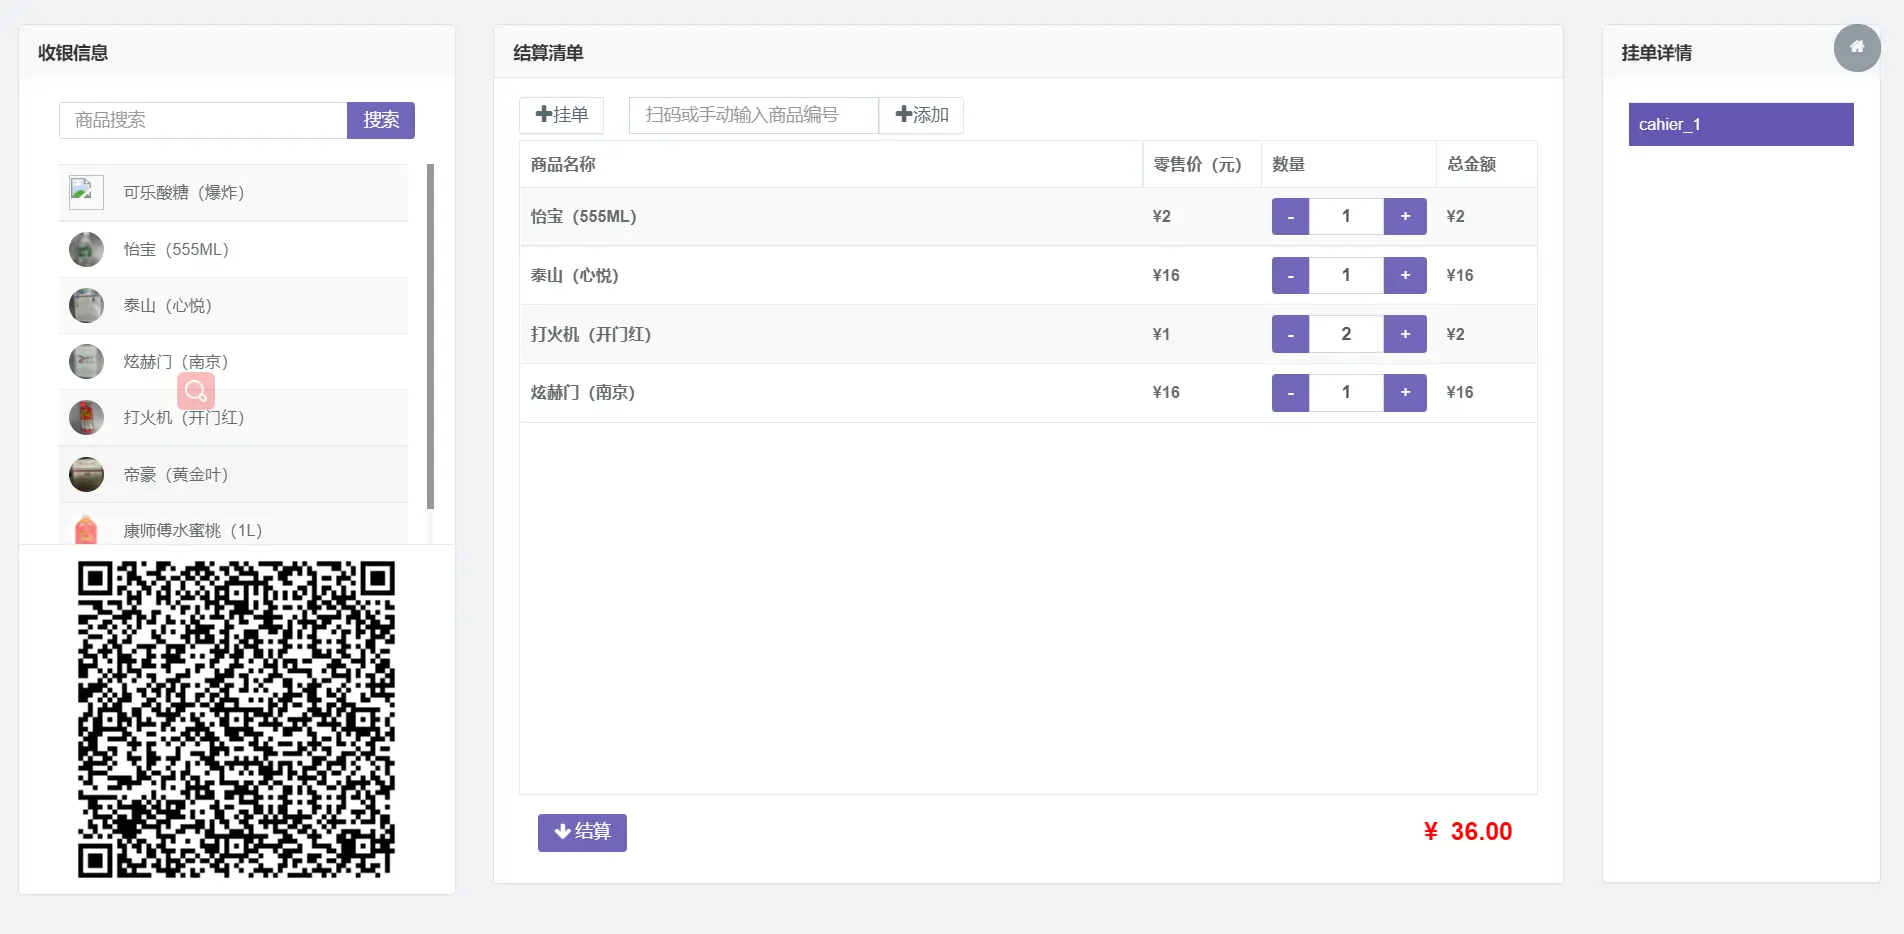1904x934 pixels.
Task: Select 可乐酸糖 (爆炸) from product list
Action: point(234,192)
